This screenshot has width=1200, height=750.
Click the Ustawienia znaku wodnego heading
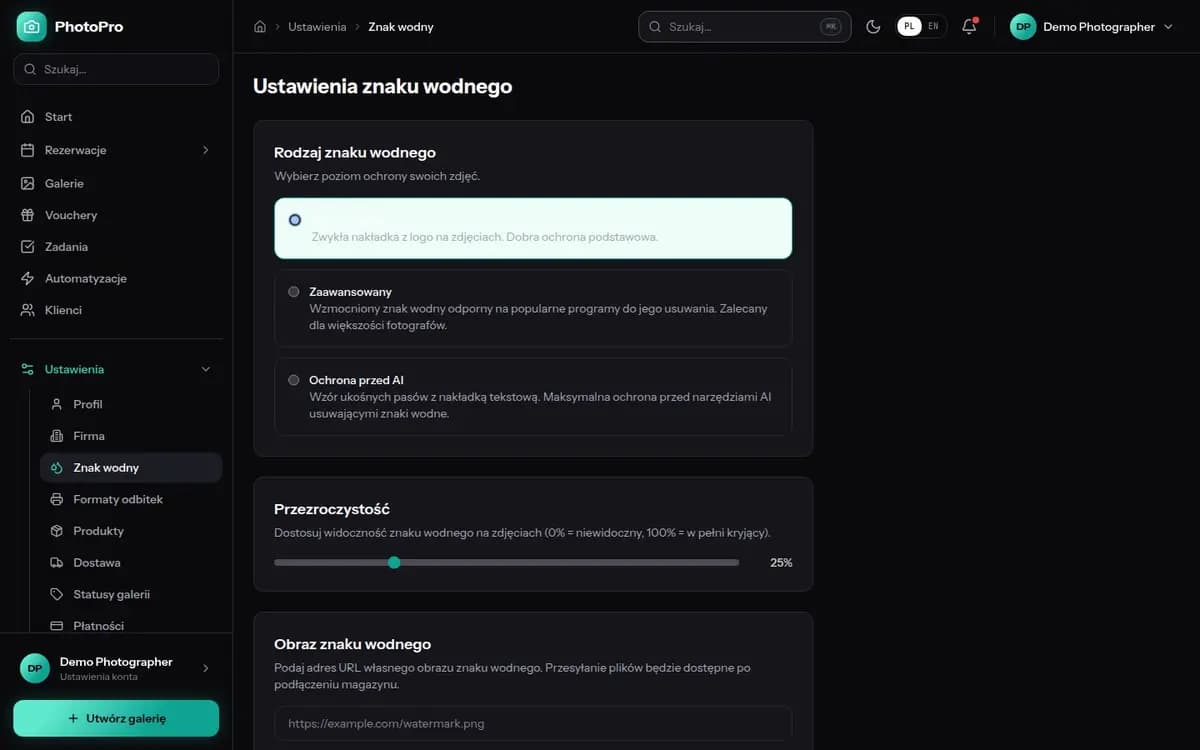click(x=383, y=86)
